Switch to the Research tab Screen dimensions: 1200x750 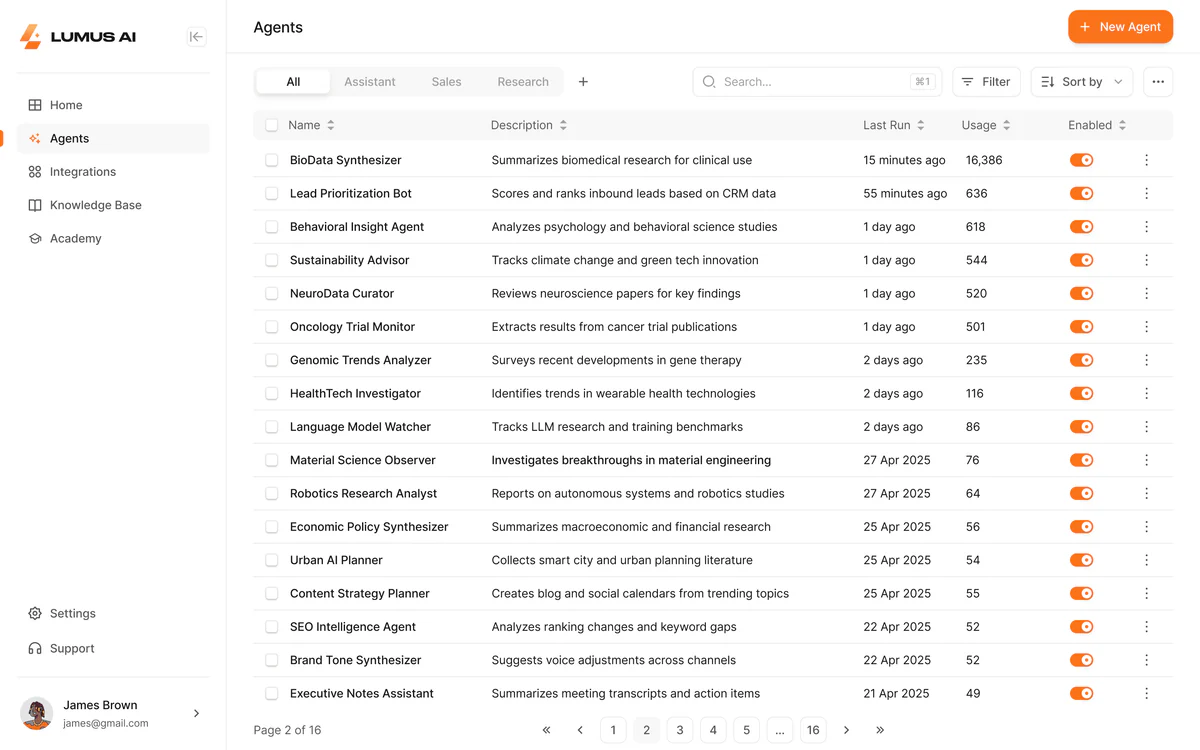523,82
